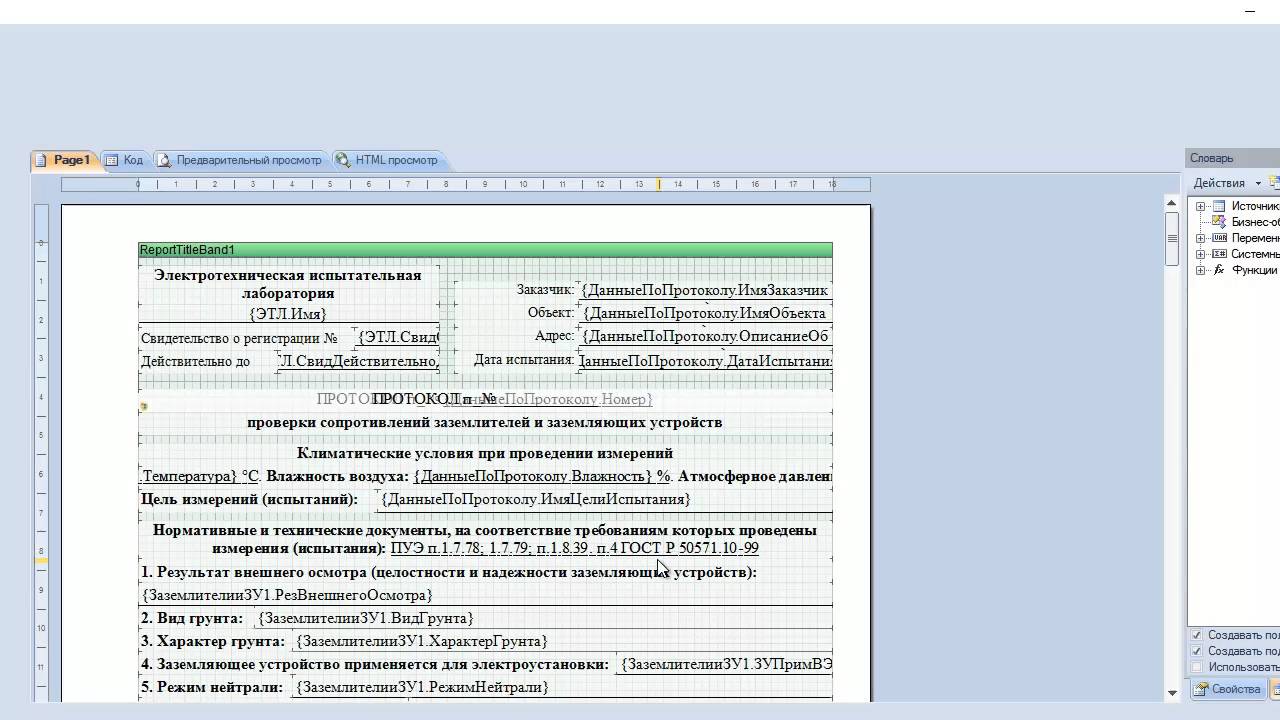Expand the Источник tree node
This screenshot has height=720, width=1280.
[1200, 206]
